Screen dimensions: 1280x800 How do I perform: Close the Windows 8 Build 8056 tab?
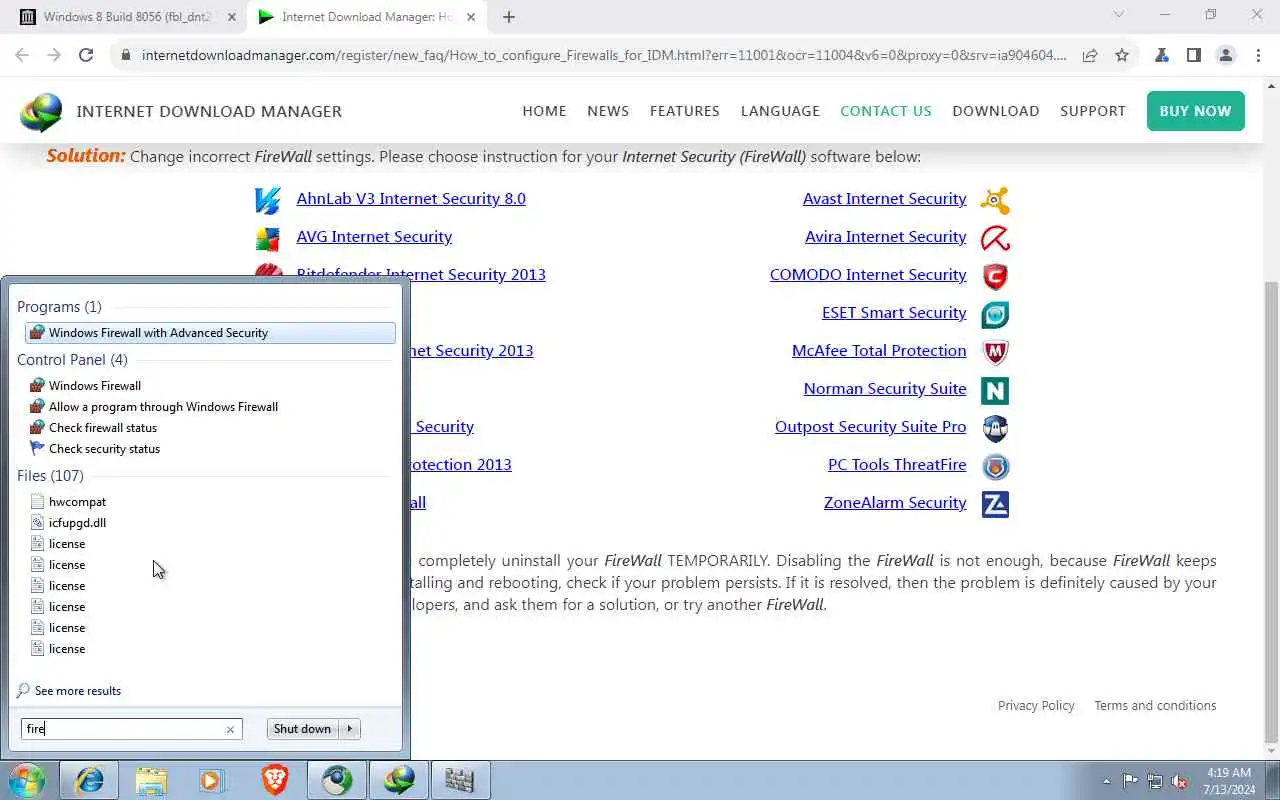click(232, 17)
